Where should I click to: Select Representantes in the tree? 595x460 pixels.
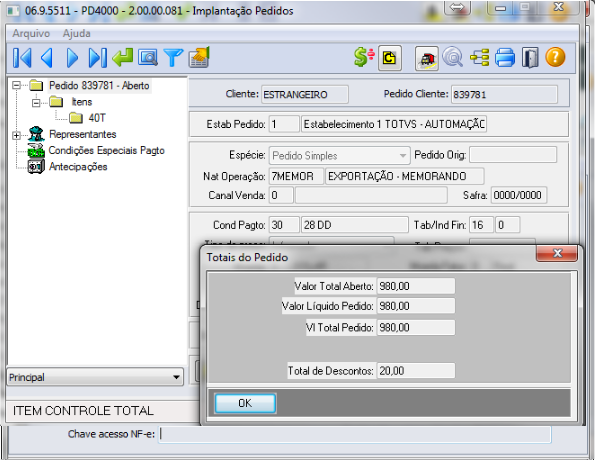pos(82,134)
